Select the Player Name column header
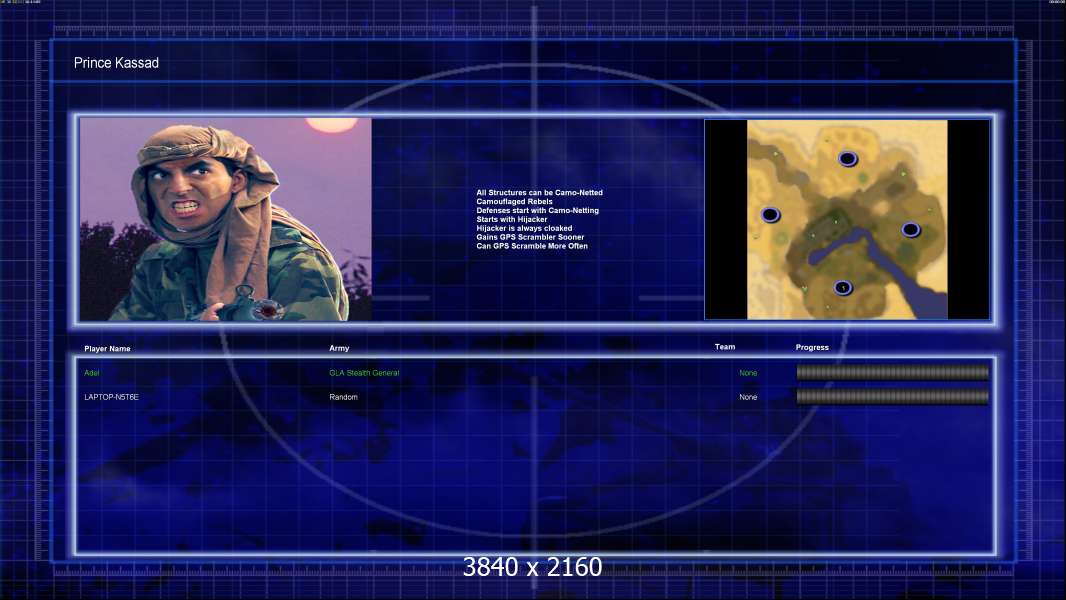 pyautogui.click(x=107, y=349)
